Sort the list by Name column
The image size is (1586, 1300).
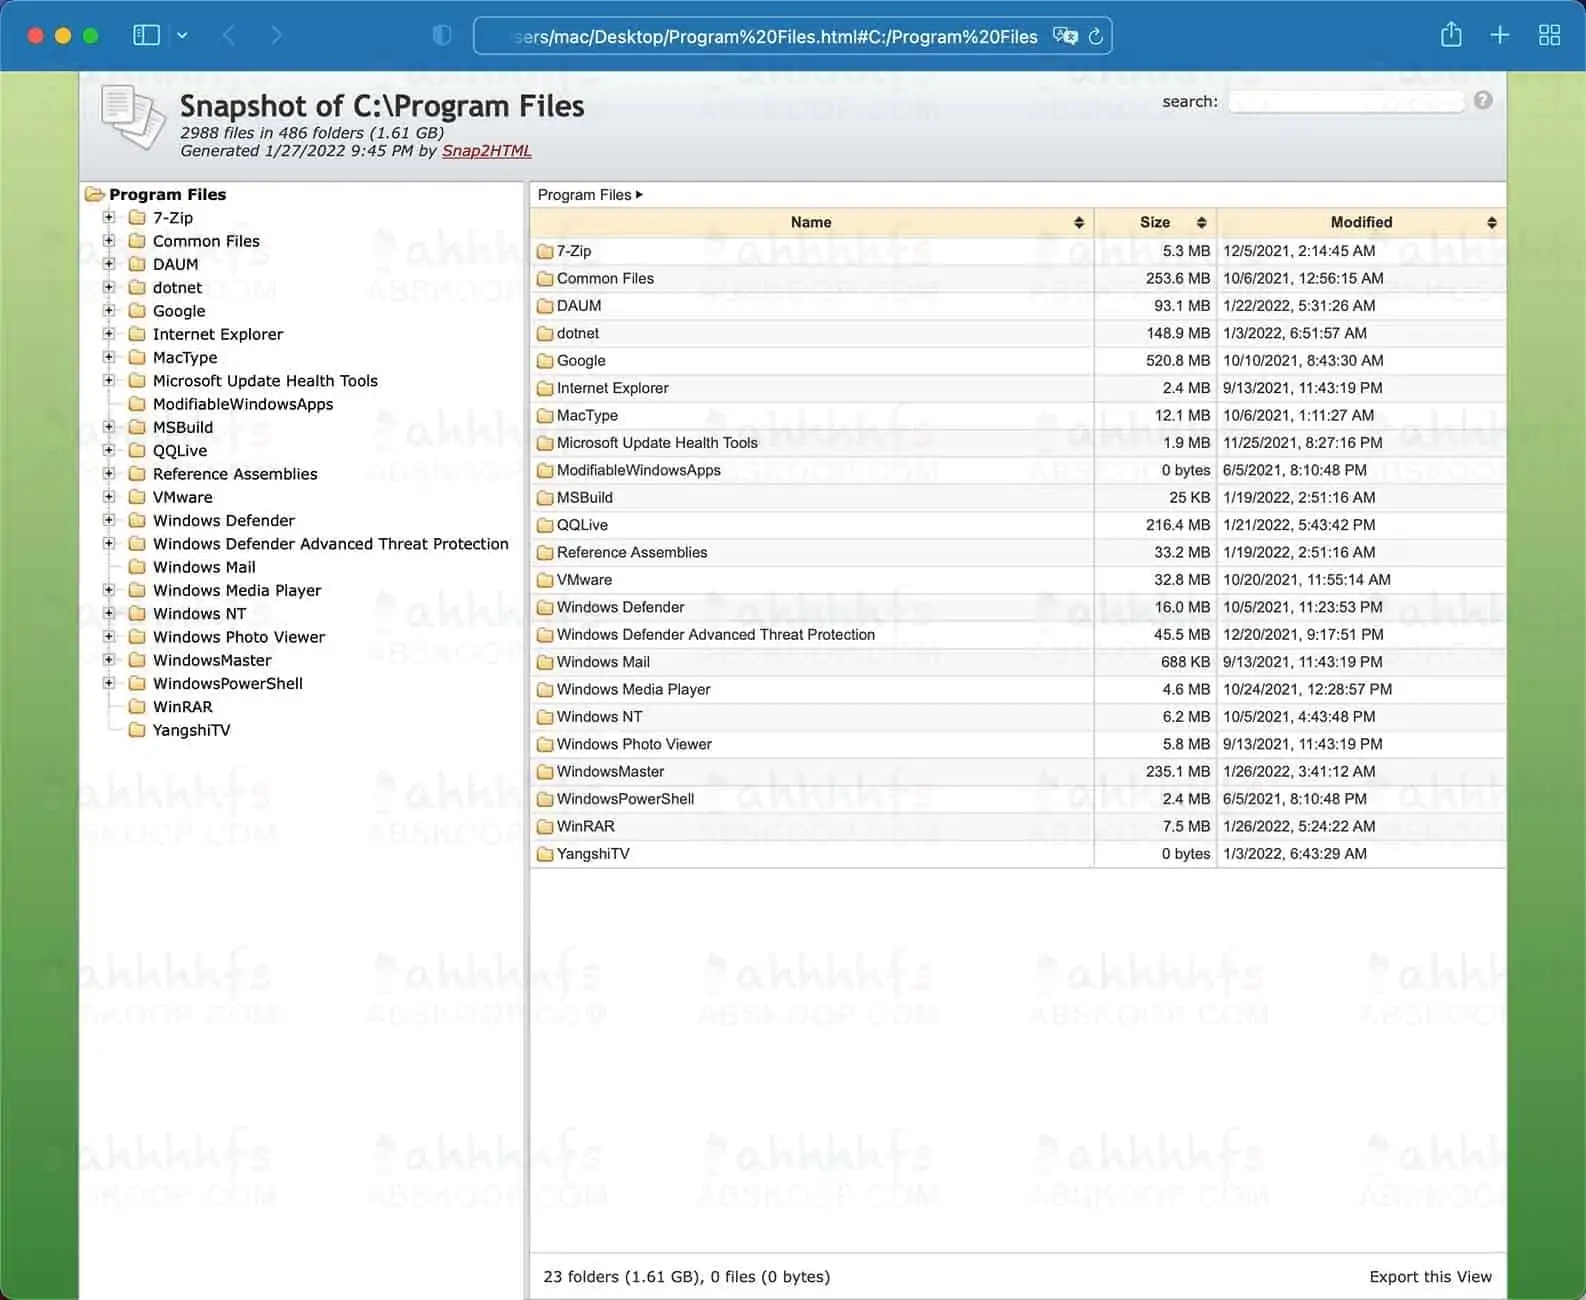click(x=811, y=222)
